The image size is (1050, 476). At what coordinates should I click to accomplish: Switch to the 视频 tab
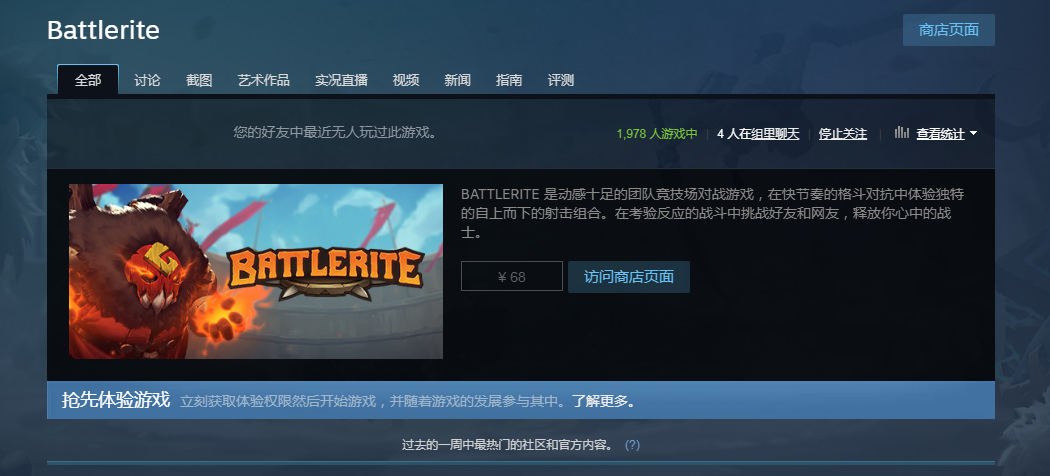(406, 80)
